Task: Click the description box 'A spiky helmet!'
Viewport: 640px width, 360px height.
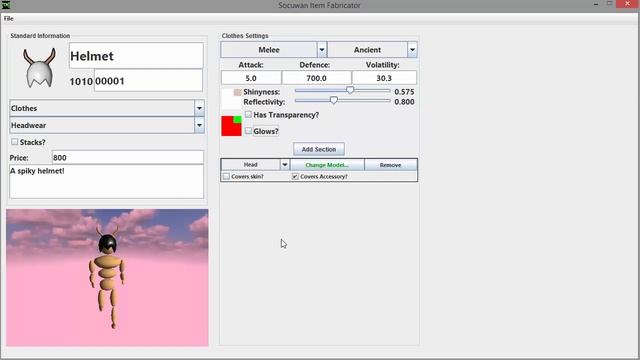Action: [107, 182]
